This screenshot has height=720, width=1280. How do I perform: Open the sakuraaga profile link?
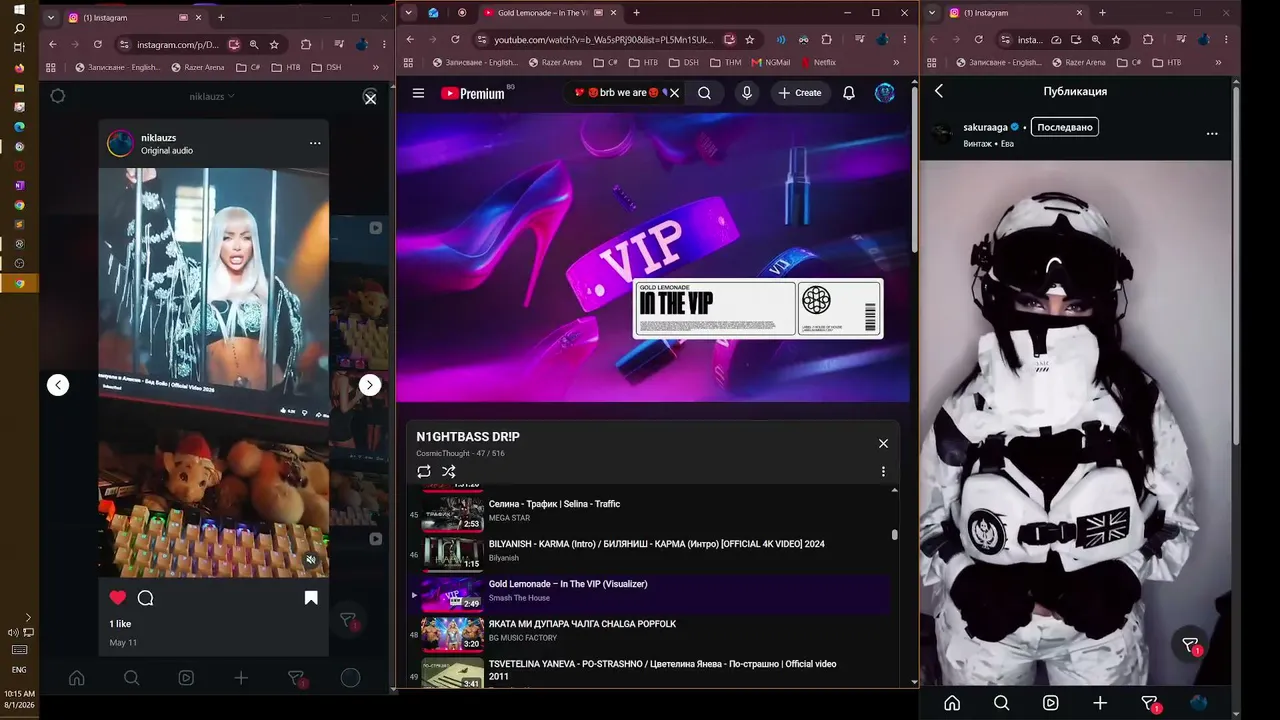click(985, 127)
